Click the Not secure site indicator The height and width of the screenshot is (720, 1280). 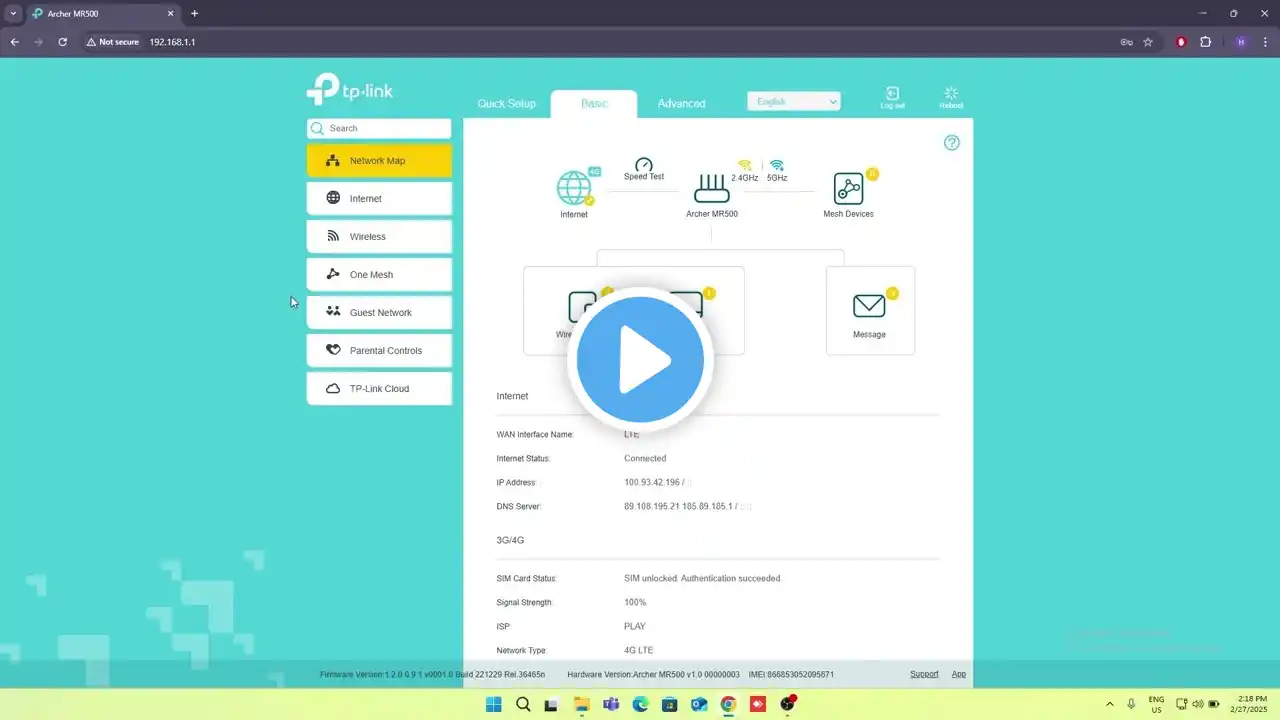pyautogui.click(x=112, y=42)
